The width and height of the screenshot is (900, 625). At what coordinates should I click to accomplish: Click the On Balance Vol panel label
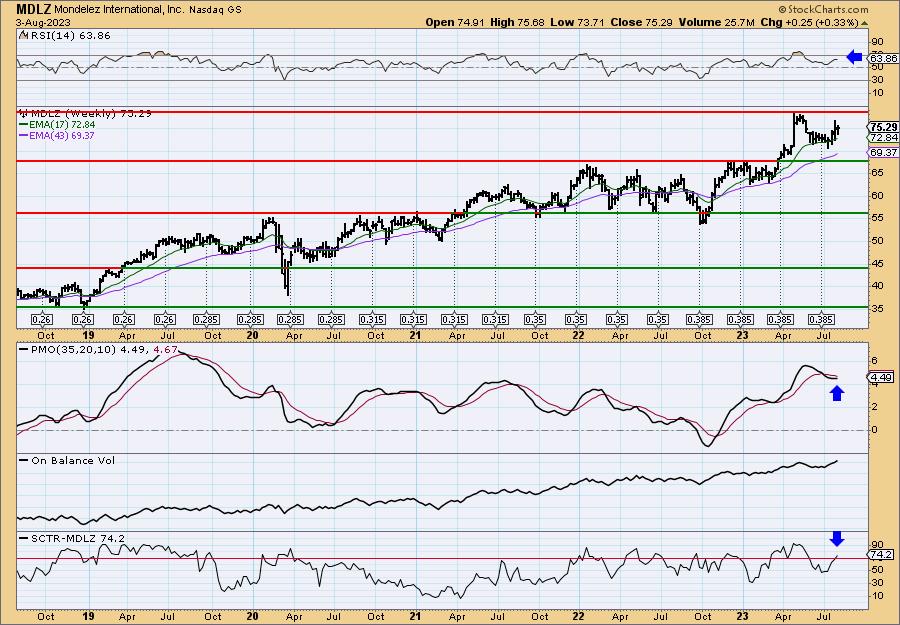(x=72, y=460)
